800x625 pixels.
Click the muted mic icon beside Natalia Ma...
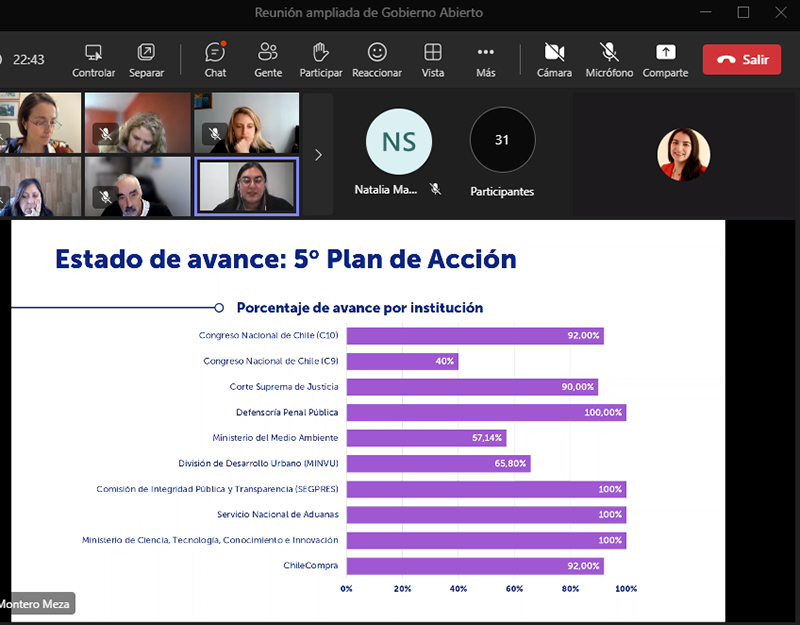coord(435,189)
